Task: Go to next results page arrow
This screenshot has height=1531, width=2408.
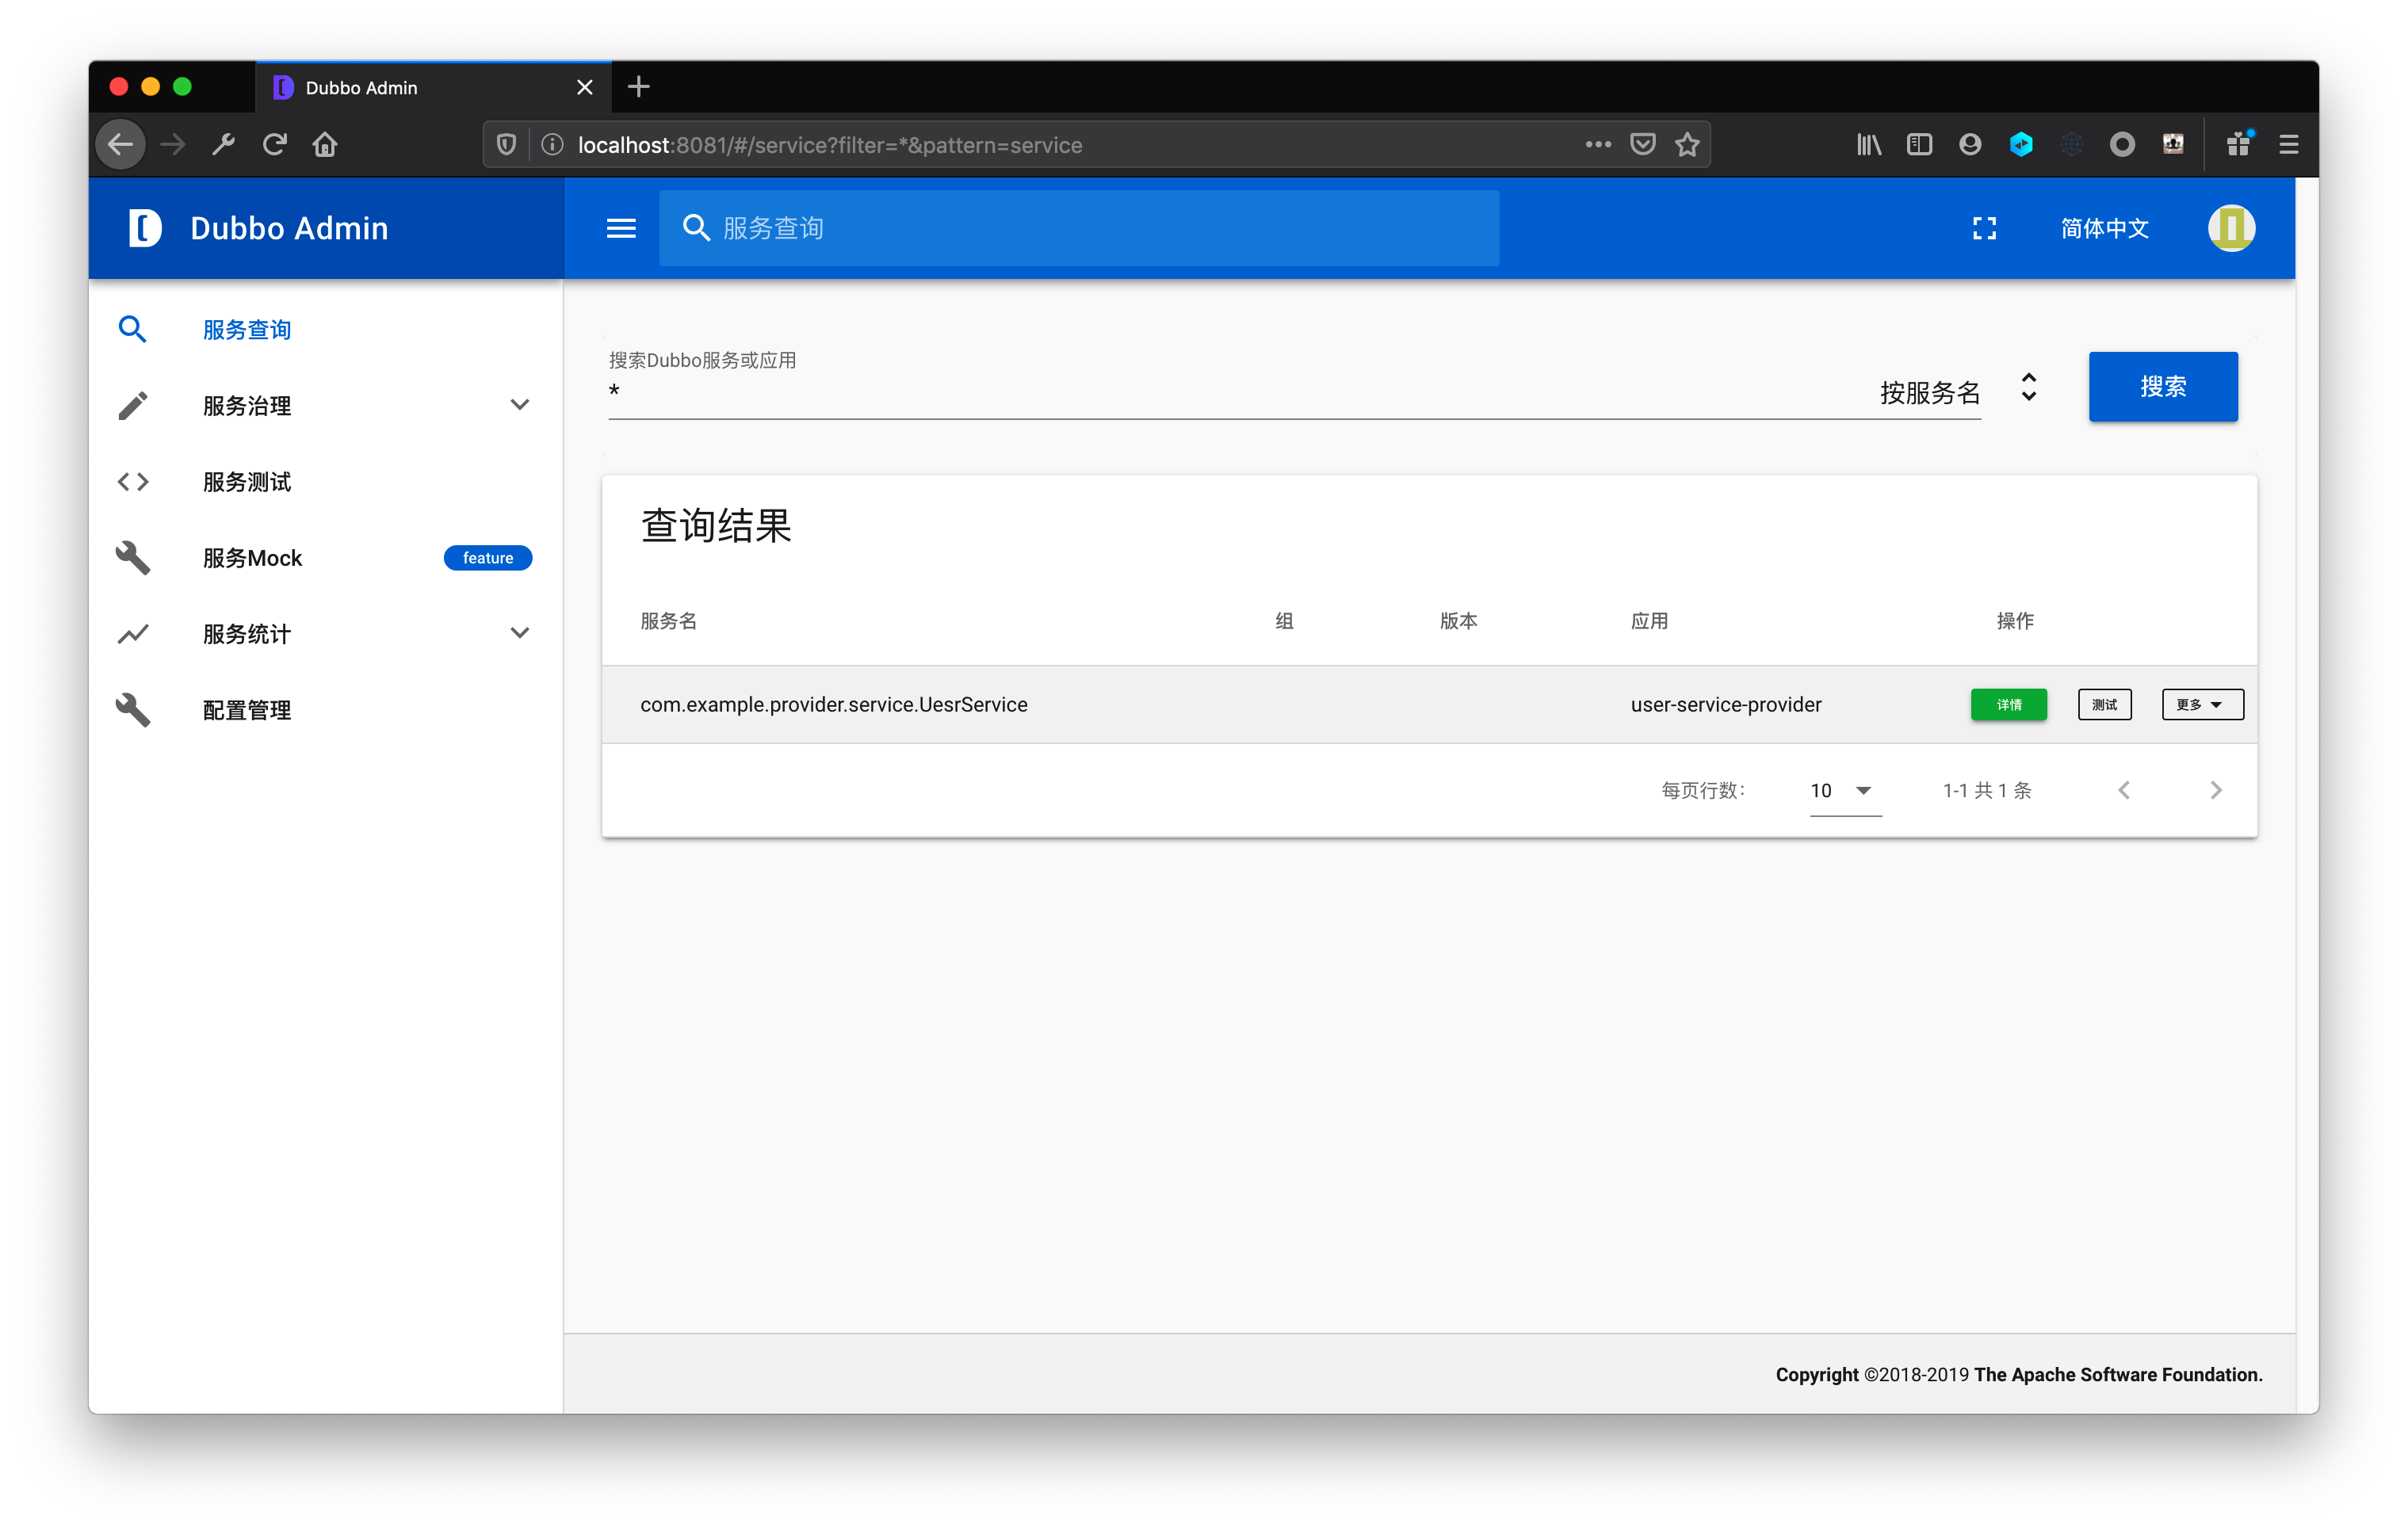Action: click(x=2215, y=790)
